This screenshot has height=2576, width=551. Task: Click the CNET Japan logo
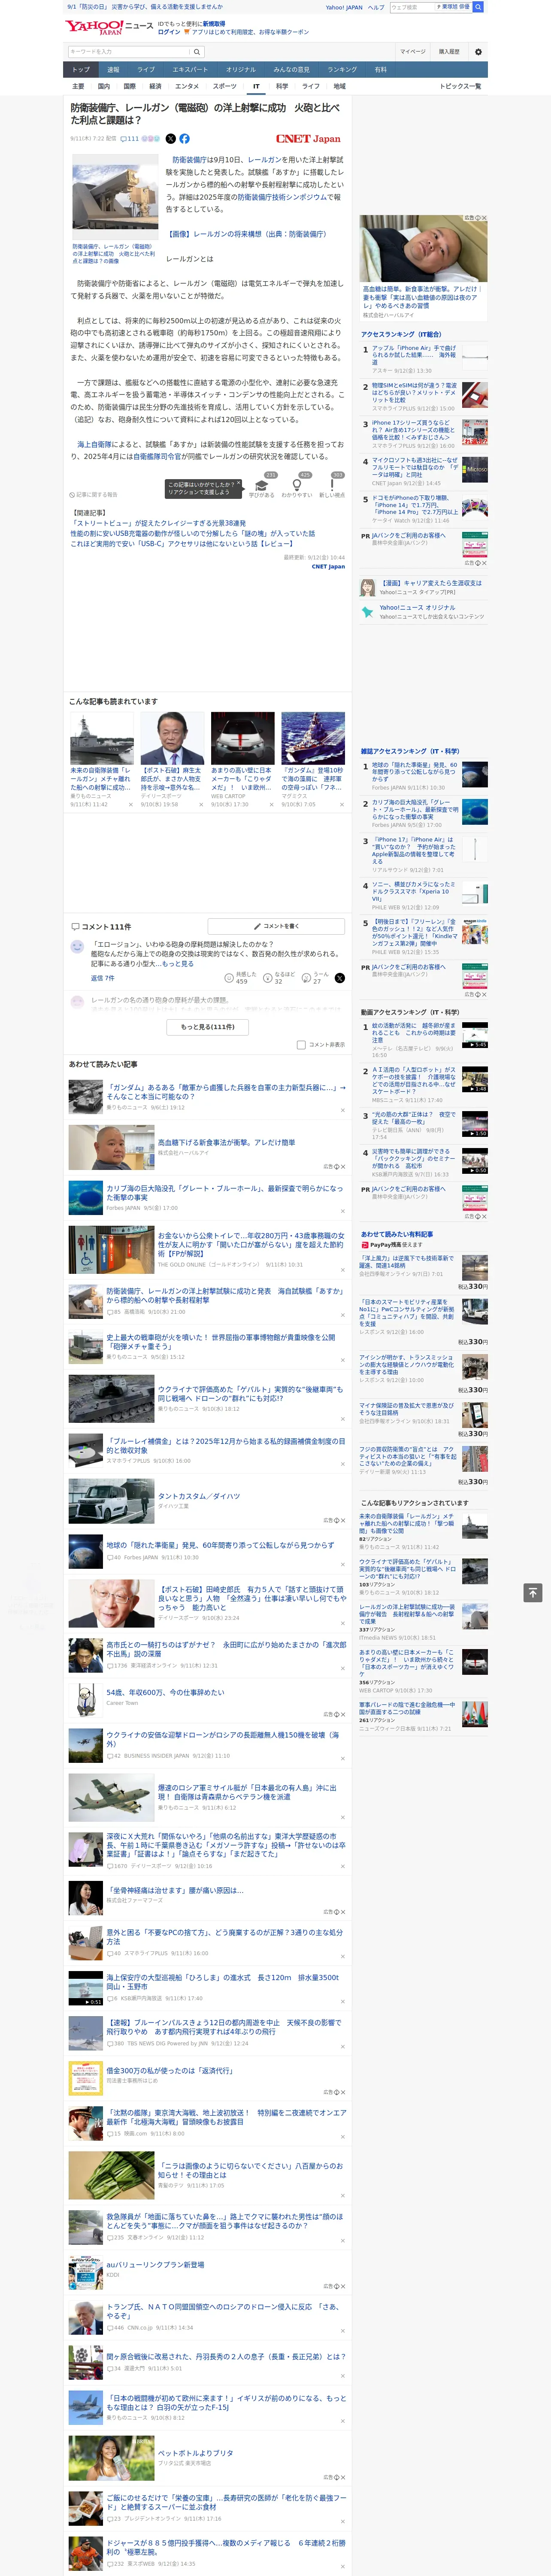coord(308,139)
